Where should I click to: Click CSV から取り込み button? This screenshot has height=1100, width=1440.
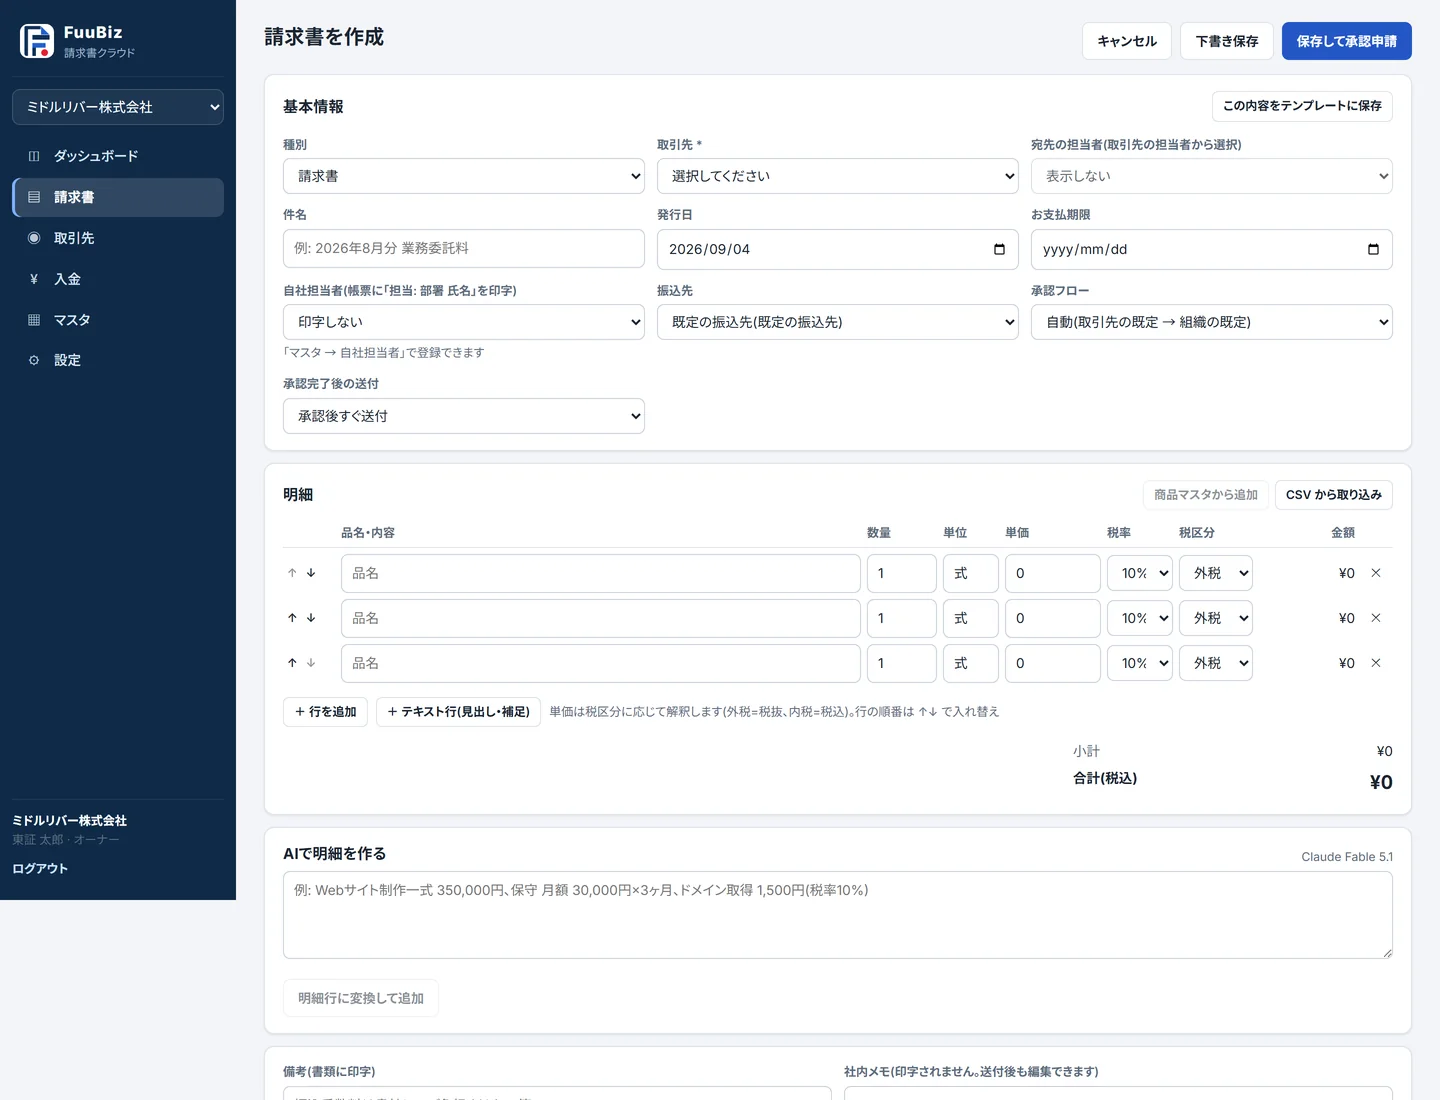point(1334,495)
